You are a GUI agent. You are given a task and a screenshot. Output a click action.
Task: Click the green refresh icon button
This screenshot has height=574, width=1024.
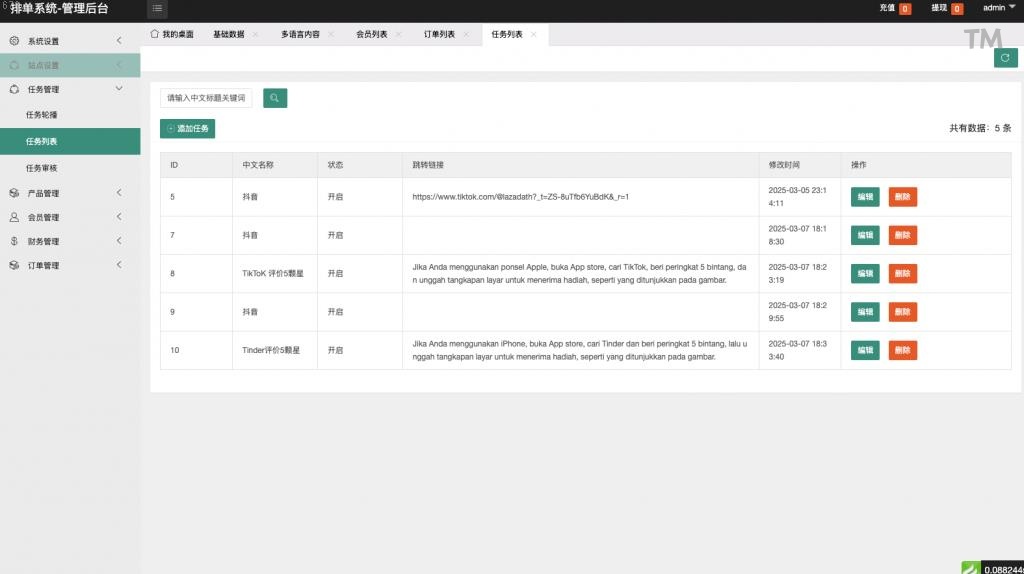tap(1005, 58)
